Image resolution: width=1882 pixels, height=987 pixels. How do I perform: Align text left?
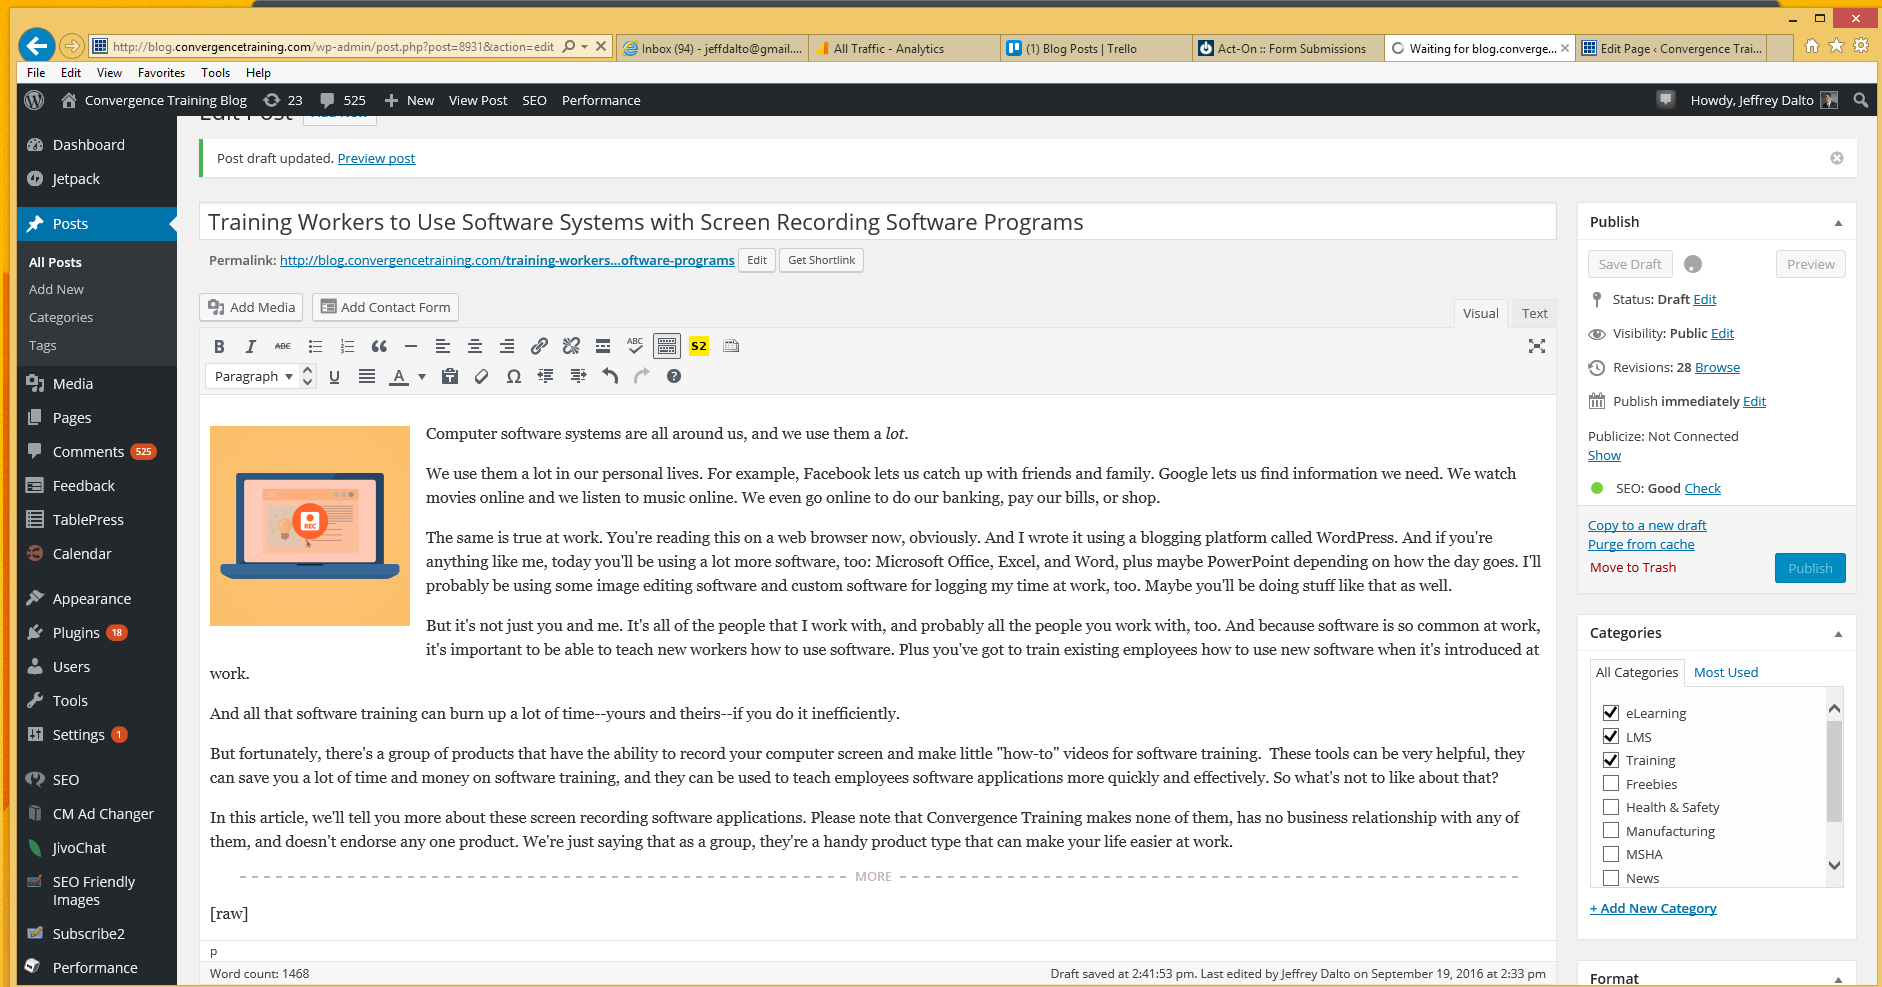tap(443, 346)
